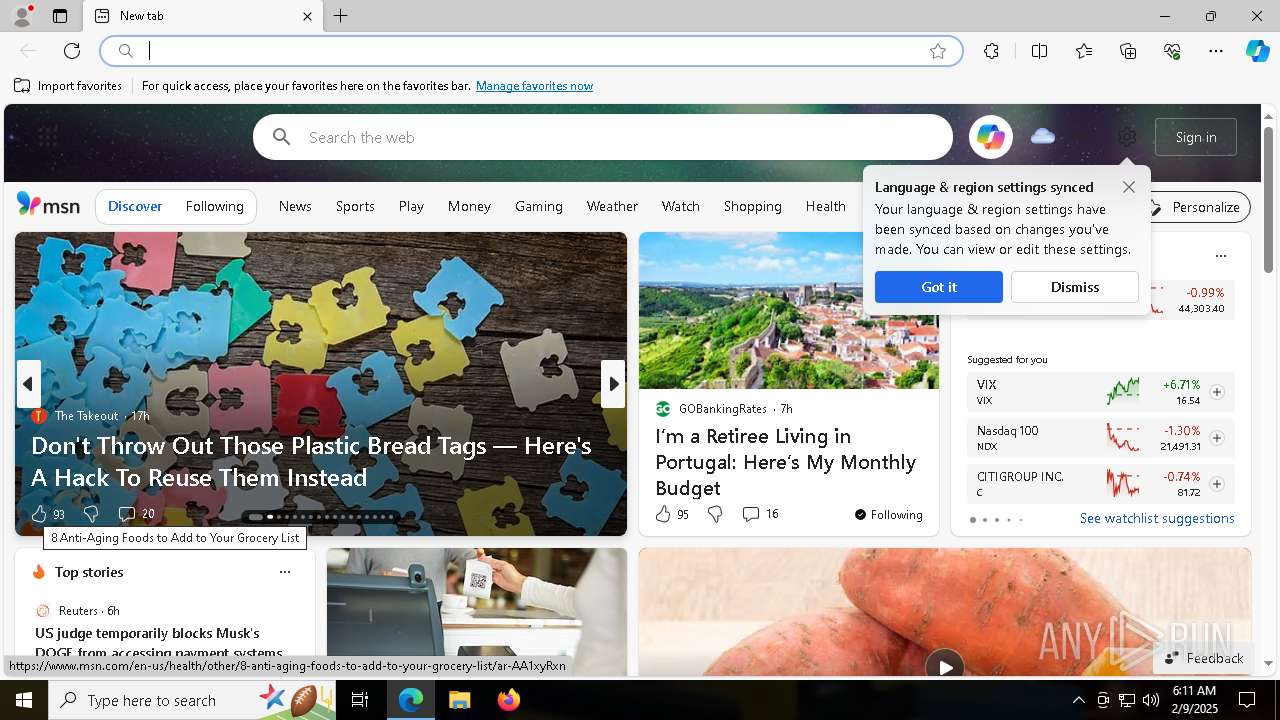The width and height of the screenshot is (1280, 720).
Task: Open the Extensions icon
Action: click(991, 51)
